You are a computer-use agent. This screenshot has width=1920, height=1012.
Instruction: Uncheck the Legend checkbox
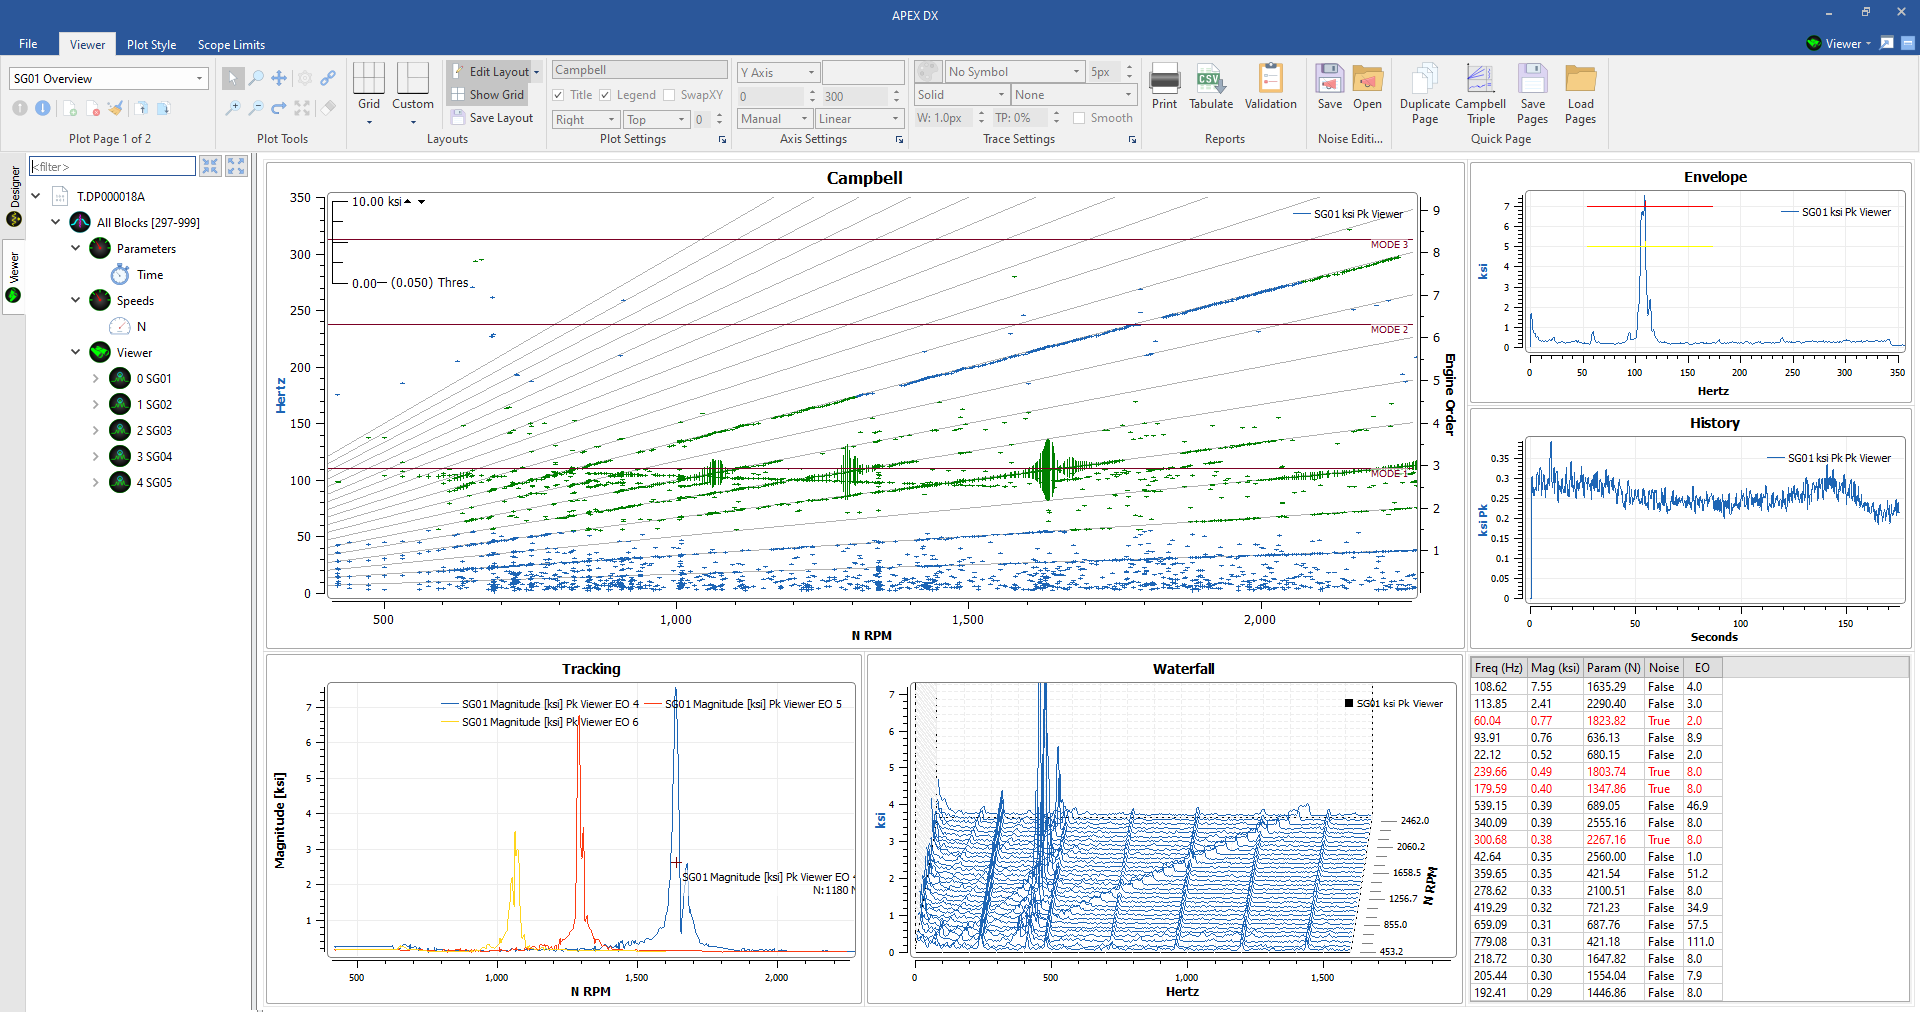pos(605,95)
